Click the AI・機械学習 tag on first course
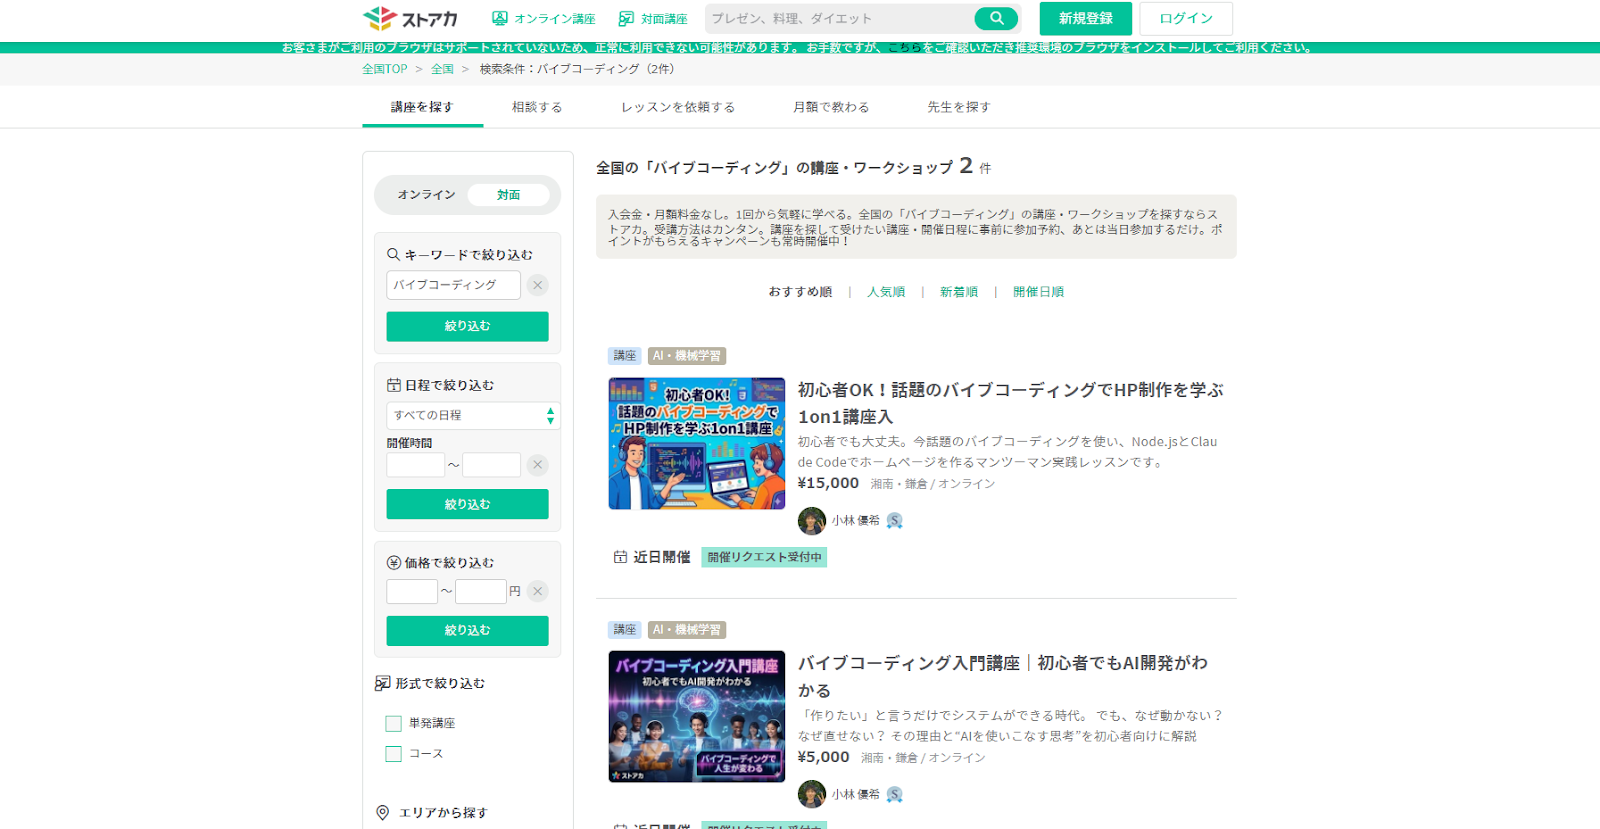The width and height of the screenshot is (1600, 829). pos(687,356)
